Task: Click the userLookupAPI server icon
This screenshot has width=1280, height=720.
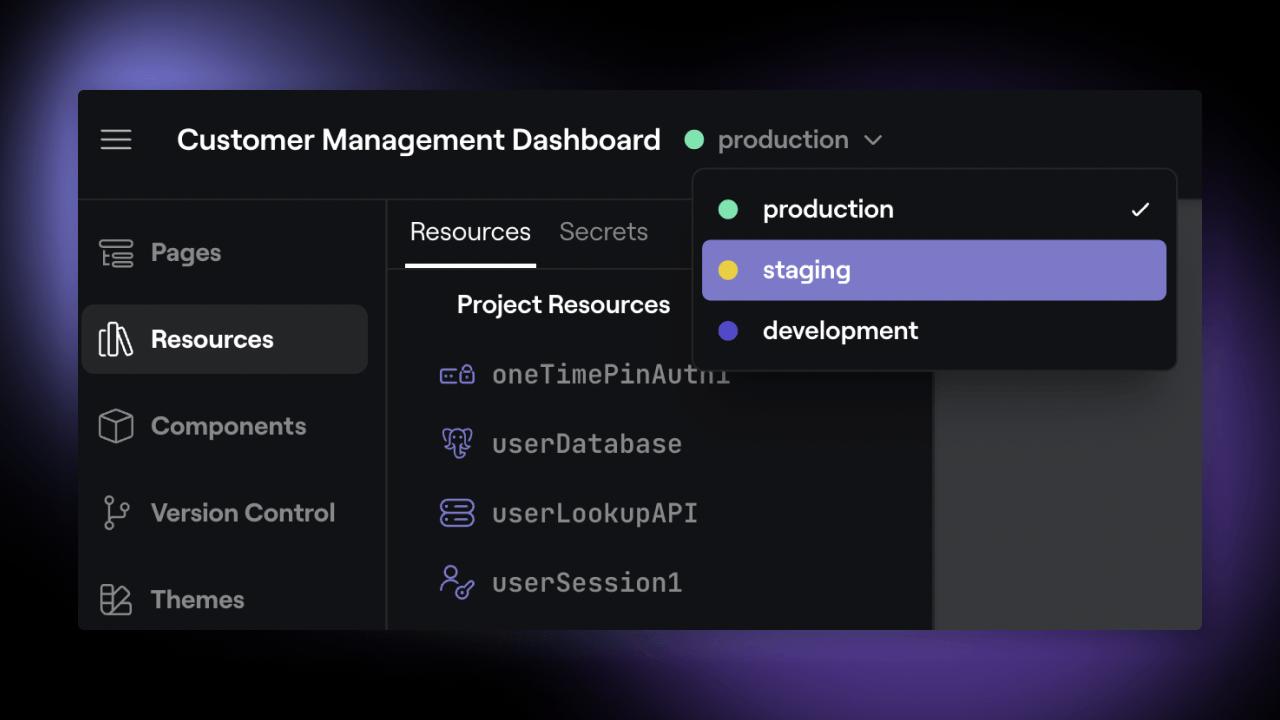Action: click(x=457, y=513)
